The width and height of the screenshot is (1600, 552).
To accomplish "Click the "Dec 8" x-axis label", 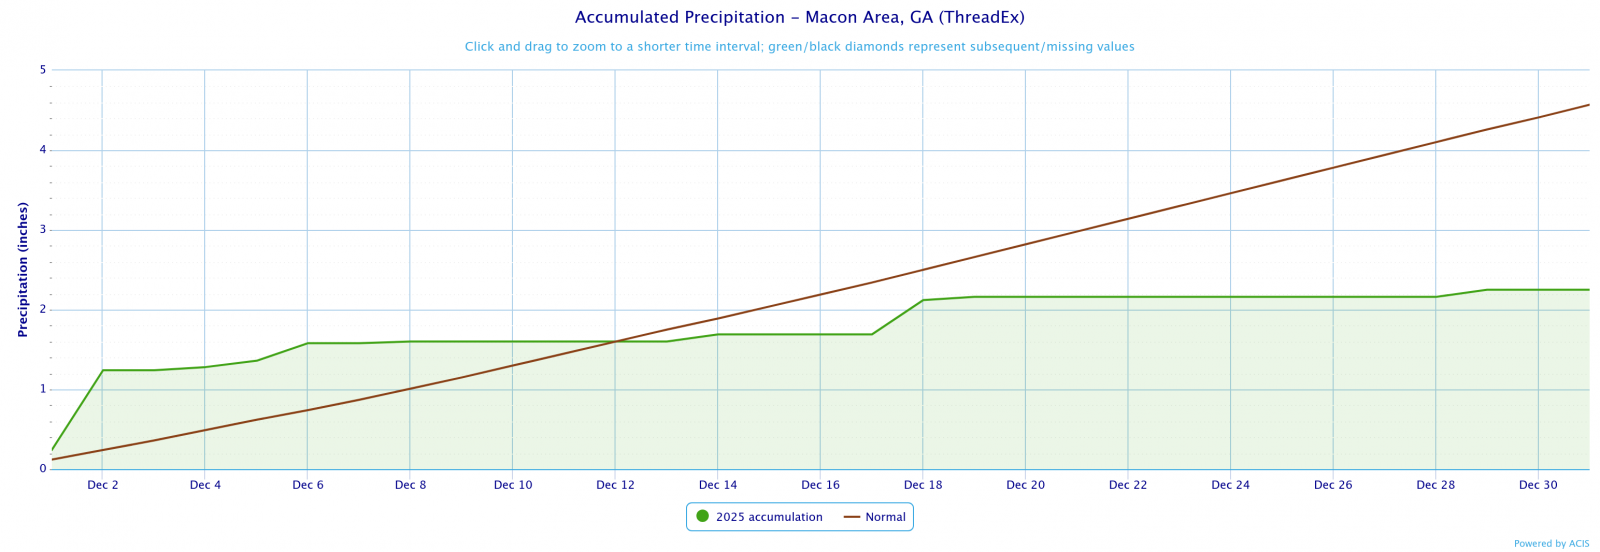I will pos(410,485).
